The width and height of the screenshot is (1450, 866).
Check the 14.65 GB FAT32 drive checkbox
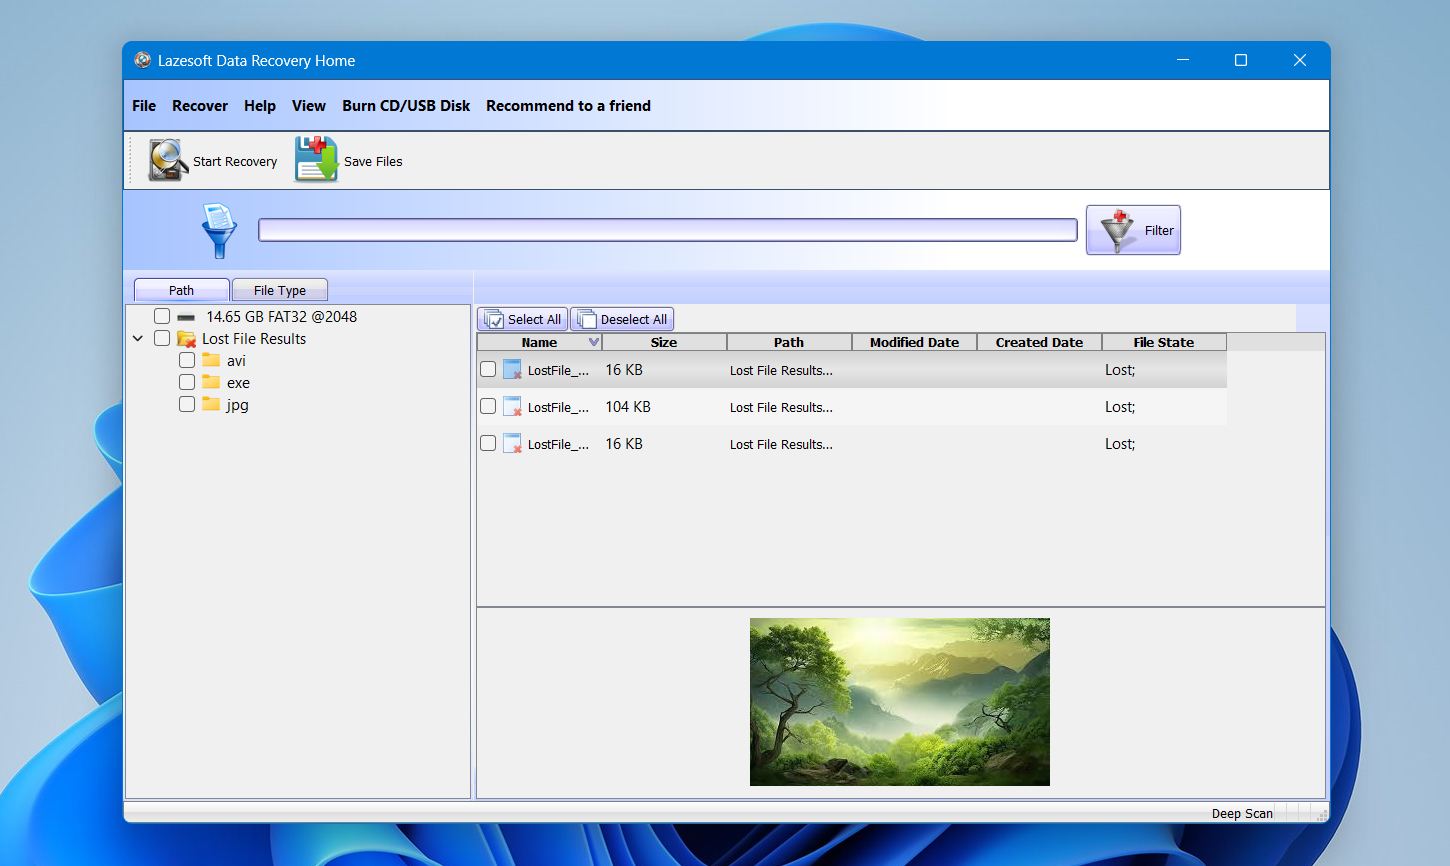point(162,316)
